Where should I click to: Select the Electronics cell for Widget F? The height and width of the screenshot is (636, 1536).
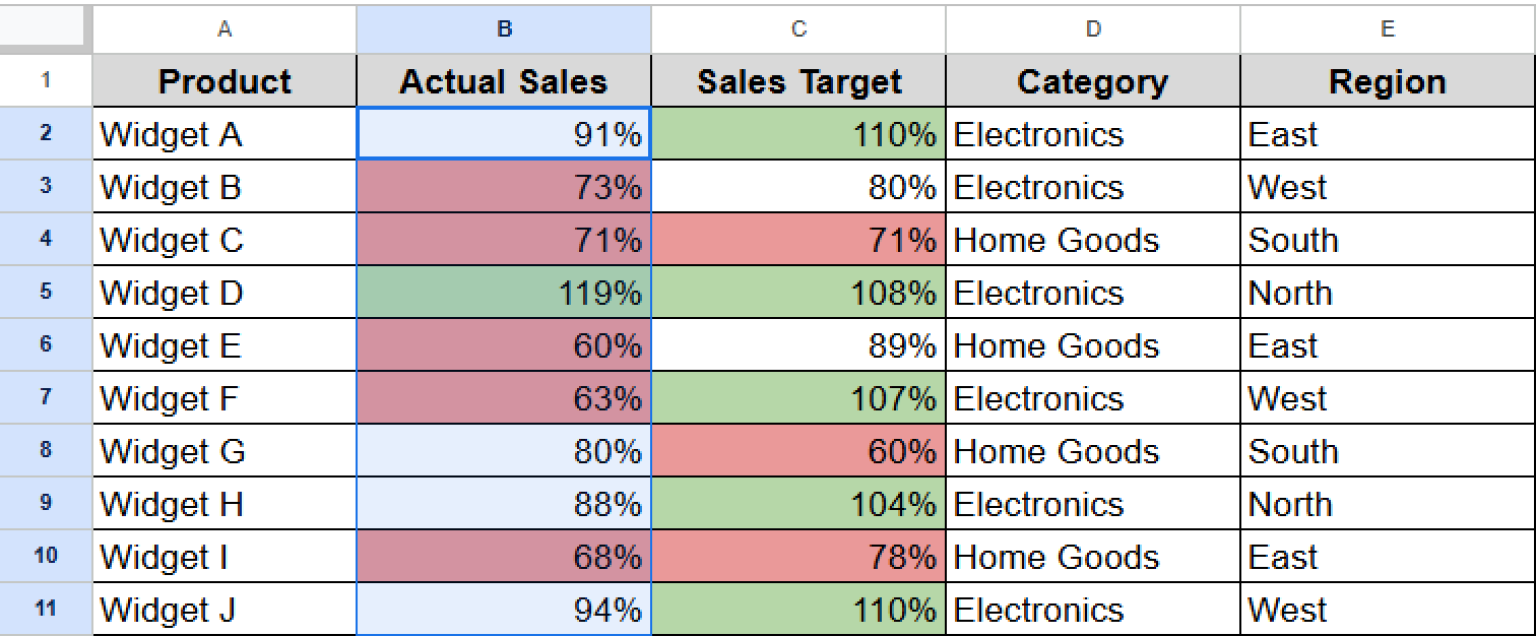click(1091, 398)
